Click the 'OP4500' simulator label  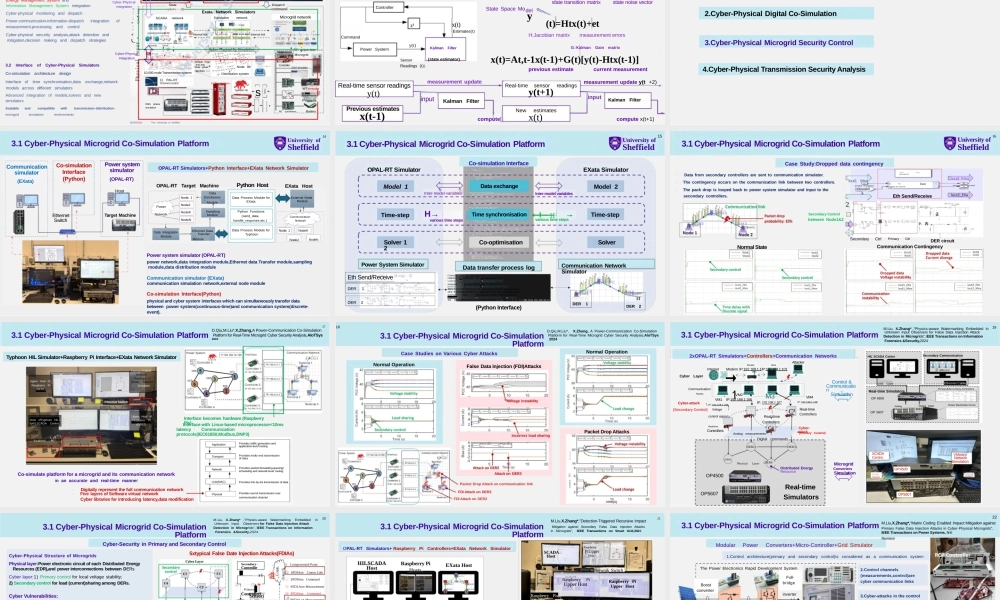coord(714,476)
